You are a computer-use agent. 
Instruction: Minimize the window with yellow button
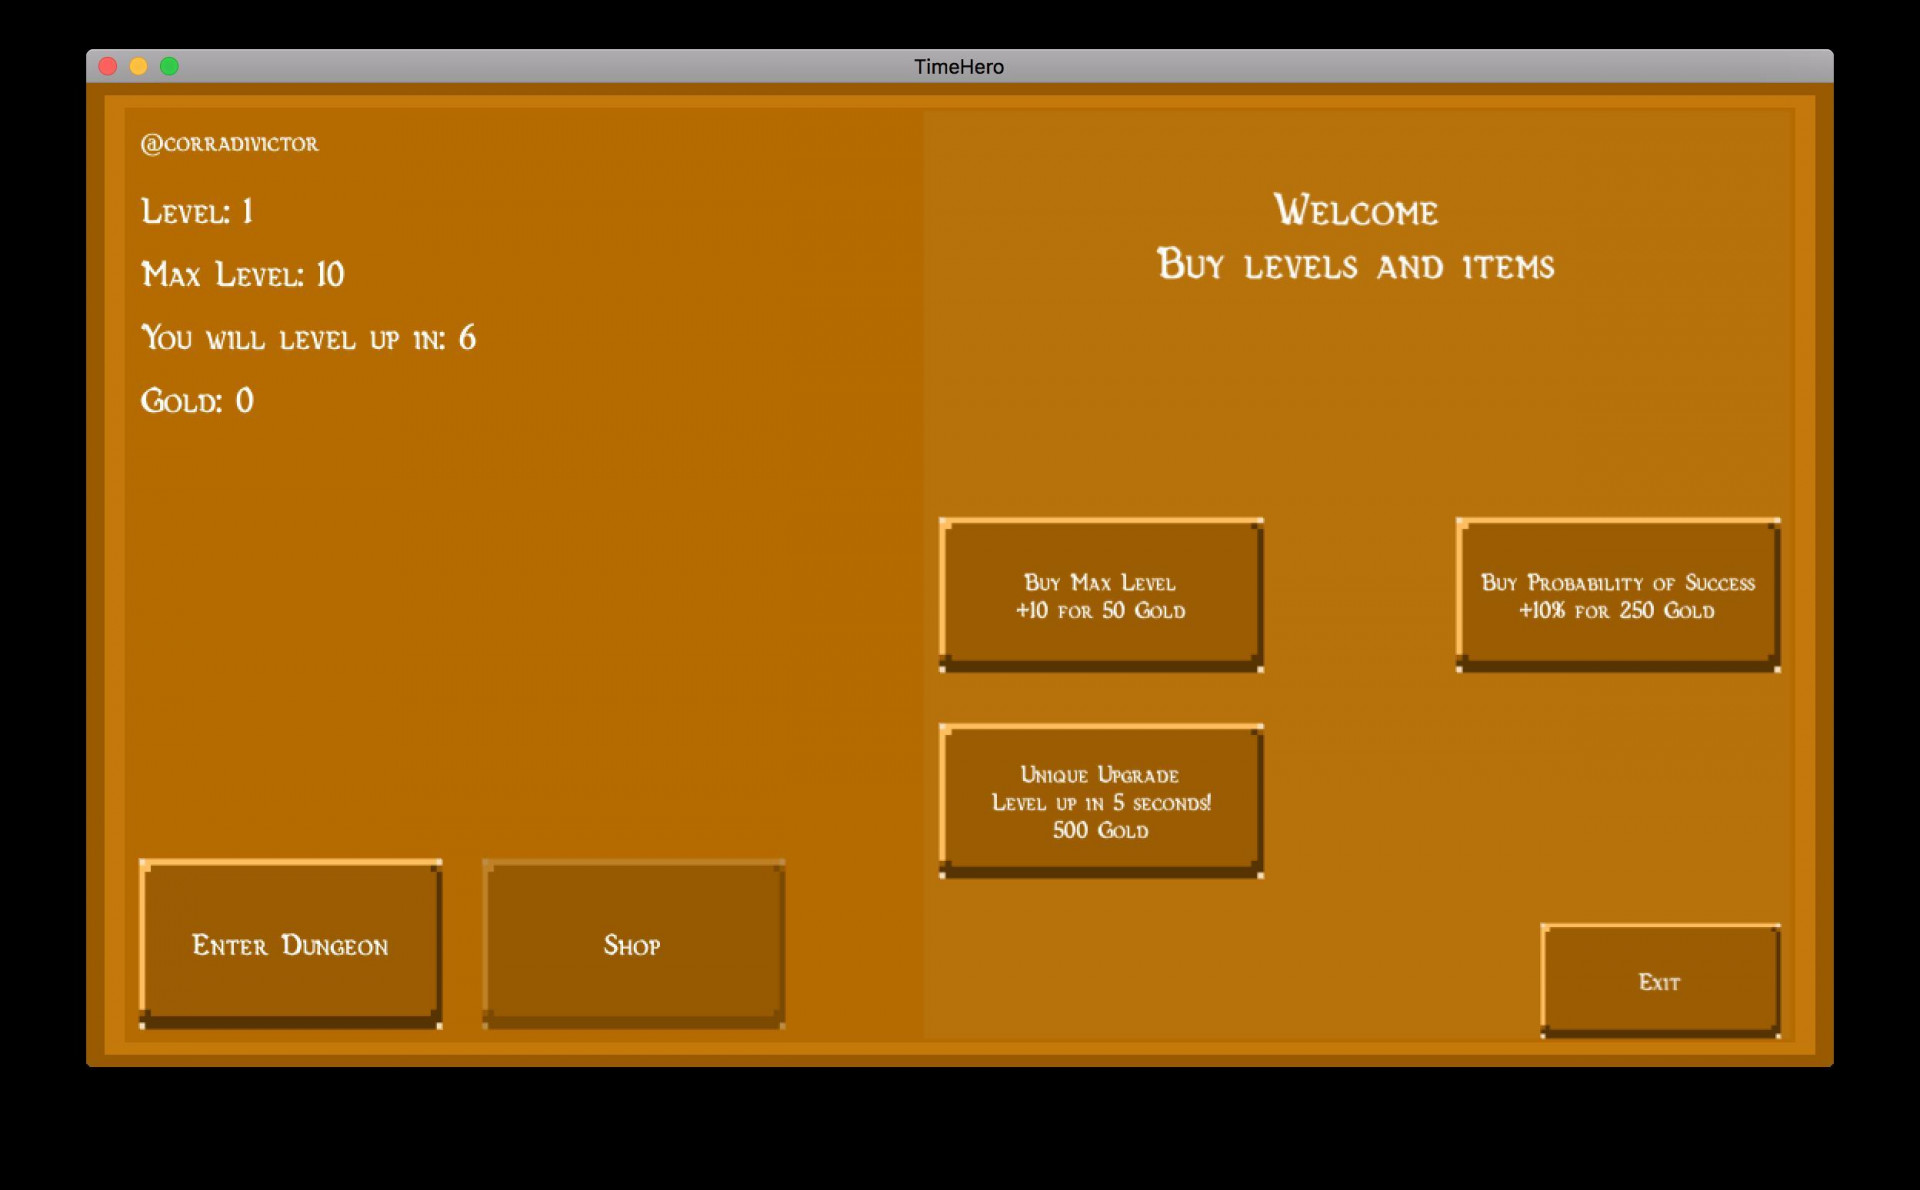(139, 66)
